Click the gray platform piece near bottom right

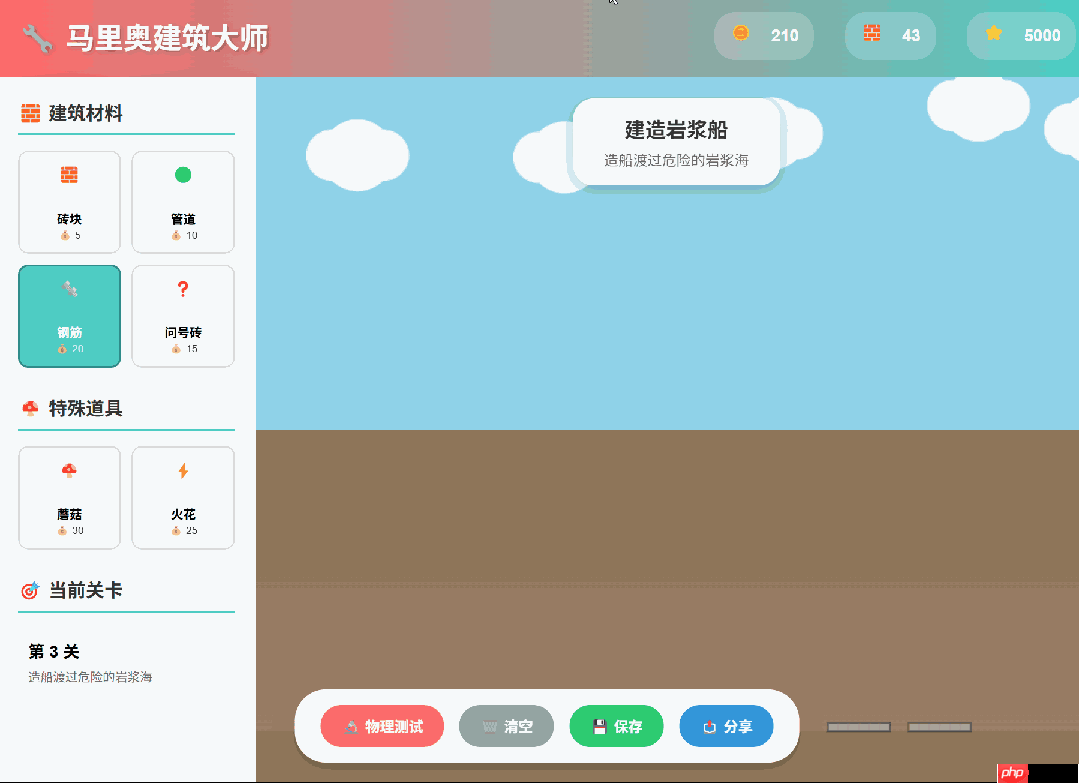tap(937, 727)
